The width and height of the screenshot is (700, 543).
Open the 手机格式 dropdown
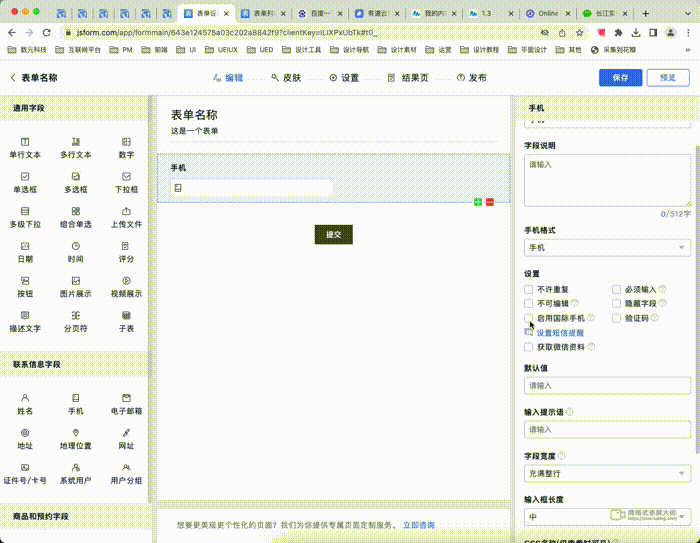(606, 247)
